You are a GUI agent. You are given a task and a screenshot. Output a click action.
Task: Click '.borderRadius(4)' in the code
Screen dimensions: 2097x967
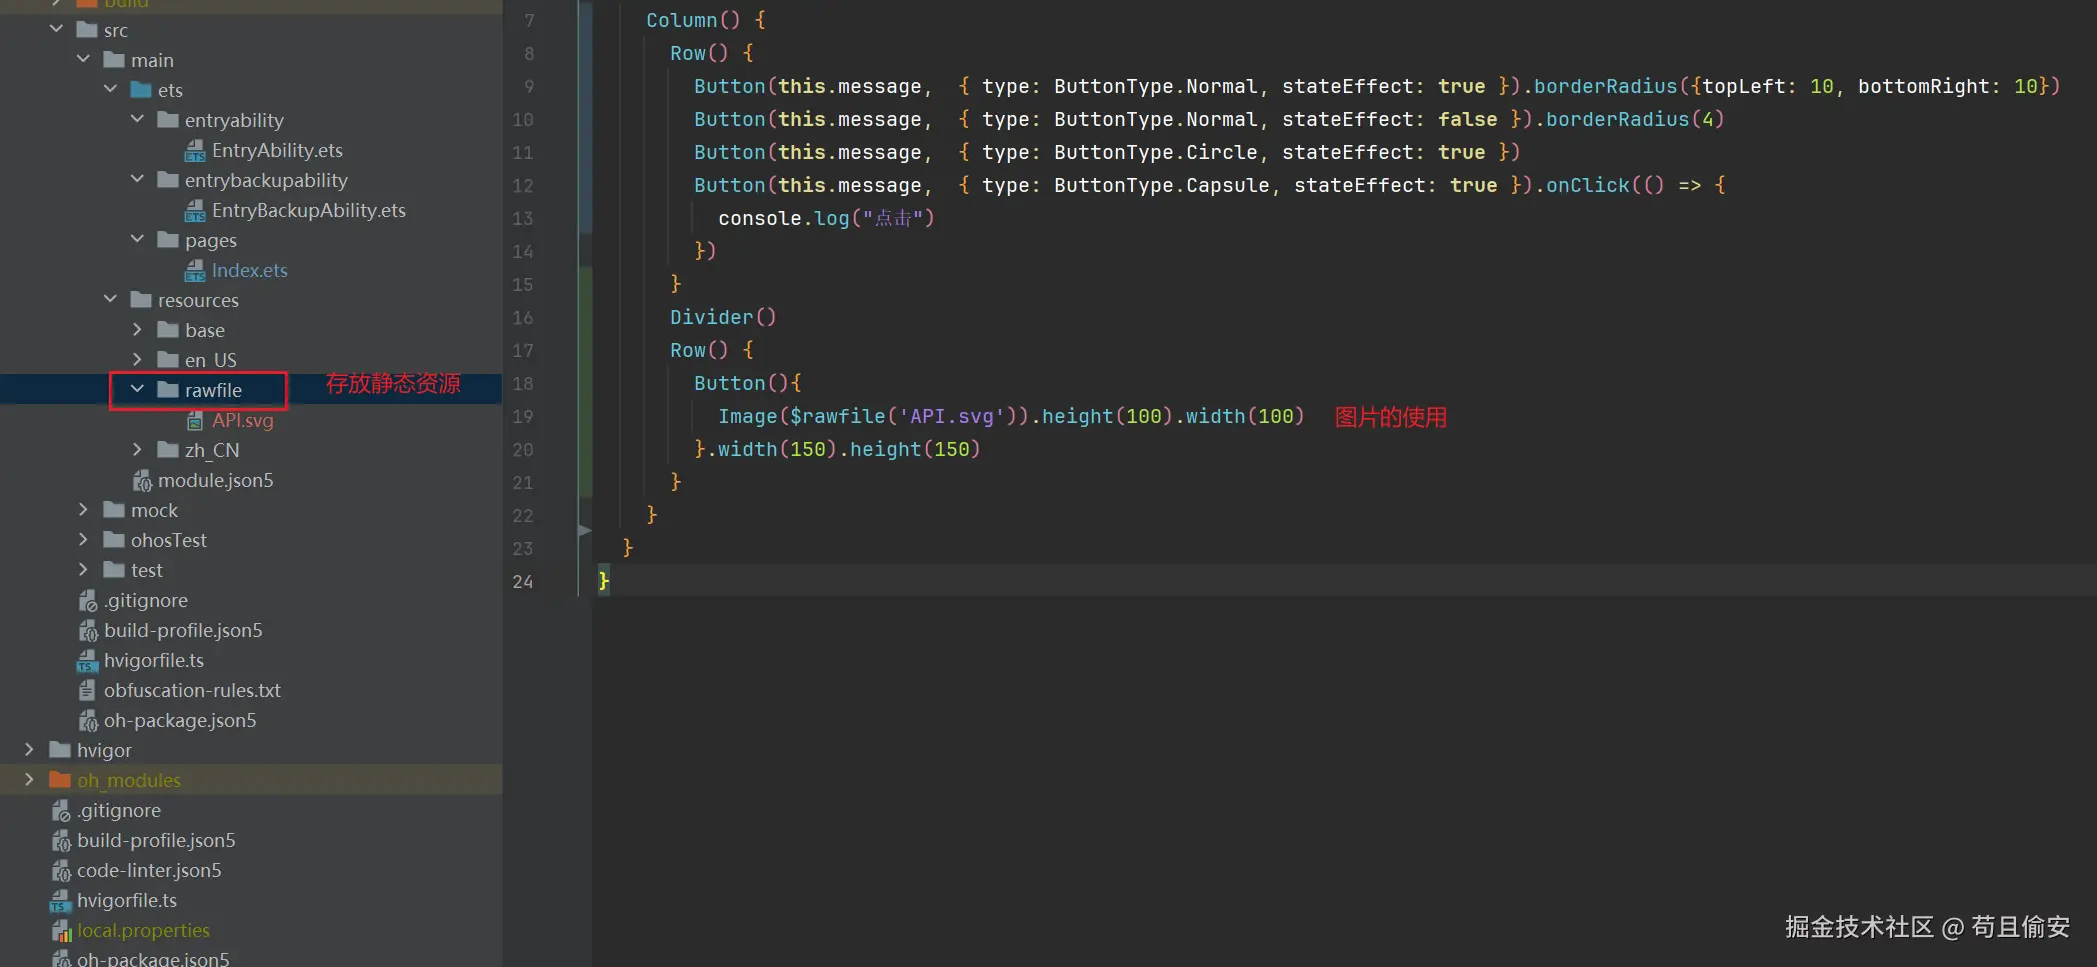point(1629,119)
